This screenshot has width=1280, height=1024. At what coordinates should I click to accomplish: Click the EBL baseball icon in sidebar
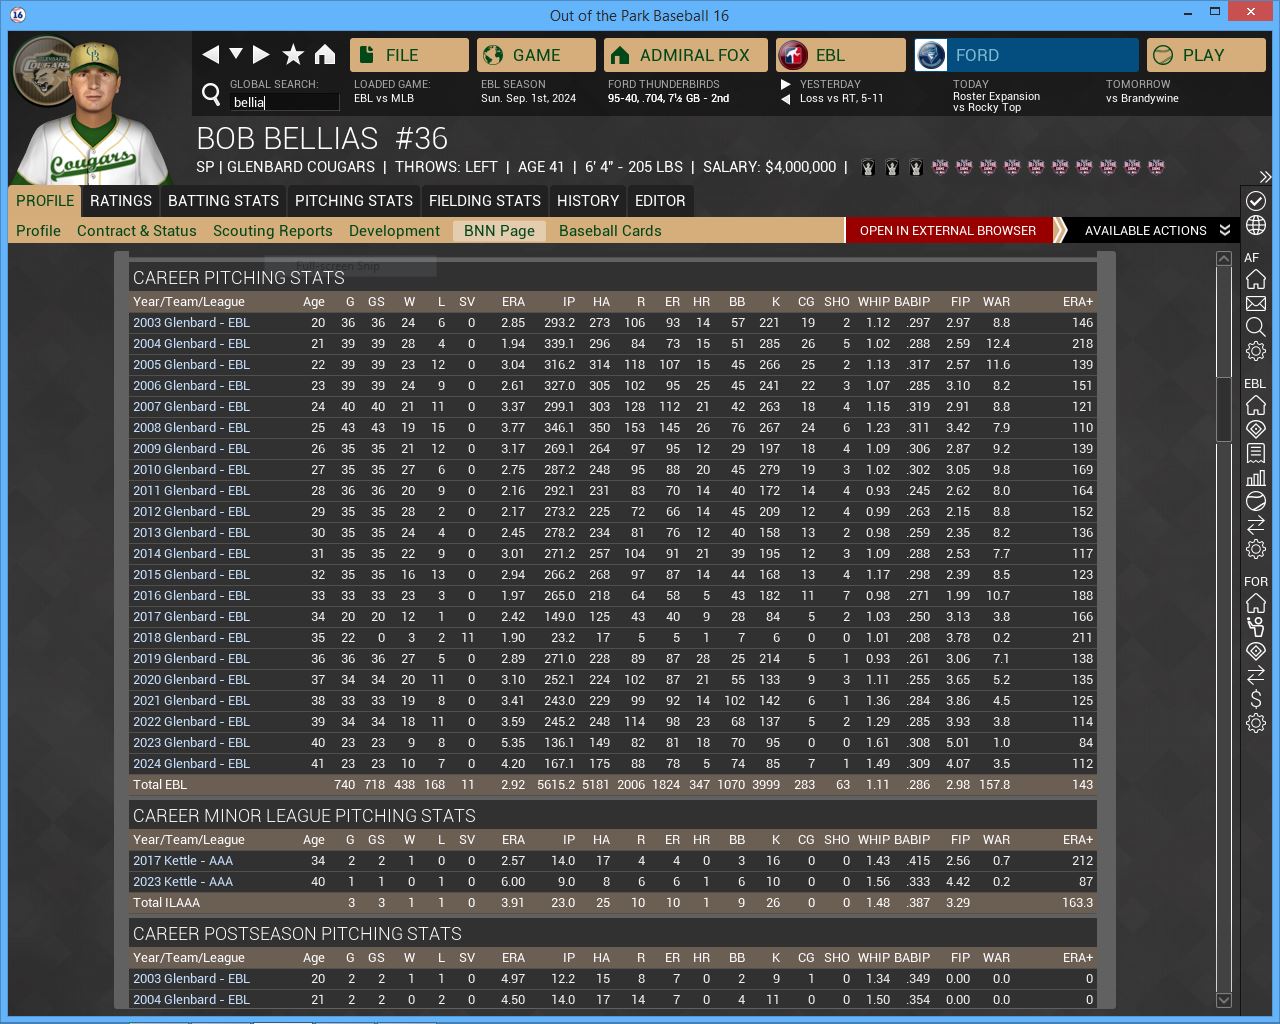(1256, 501)
